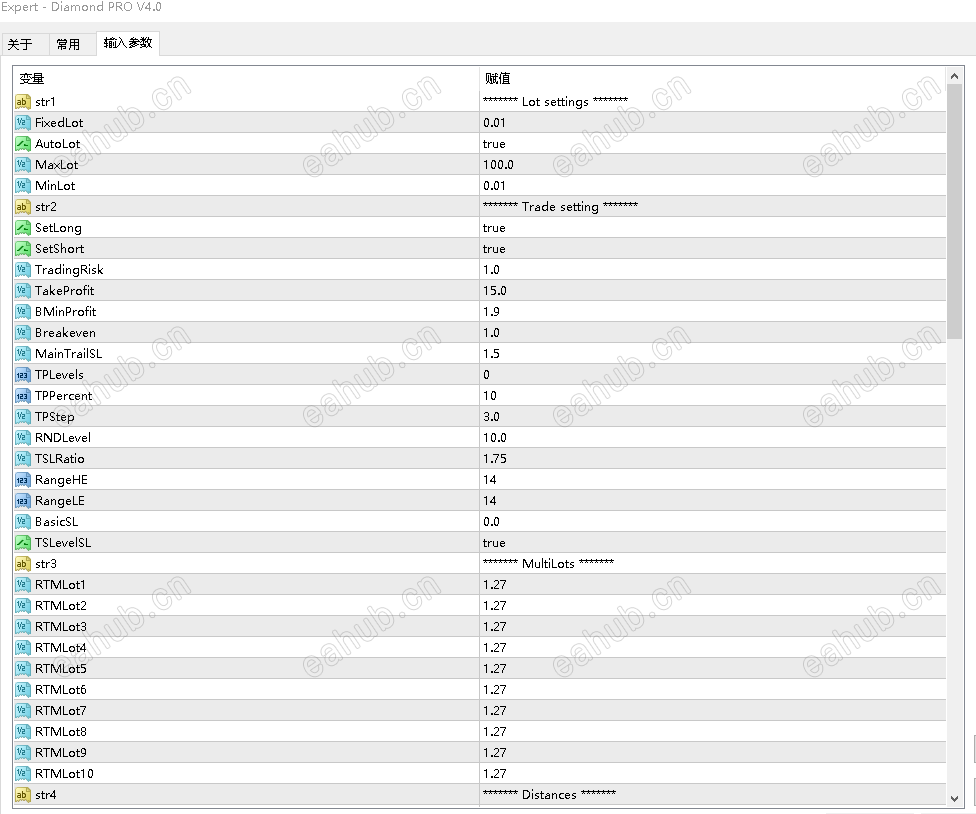
Task: Toggle the AutoLot true value
Action: pos(494,144)
